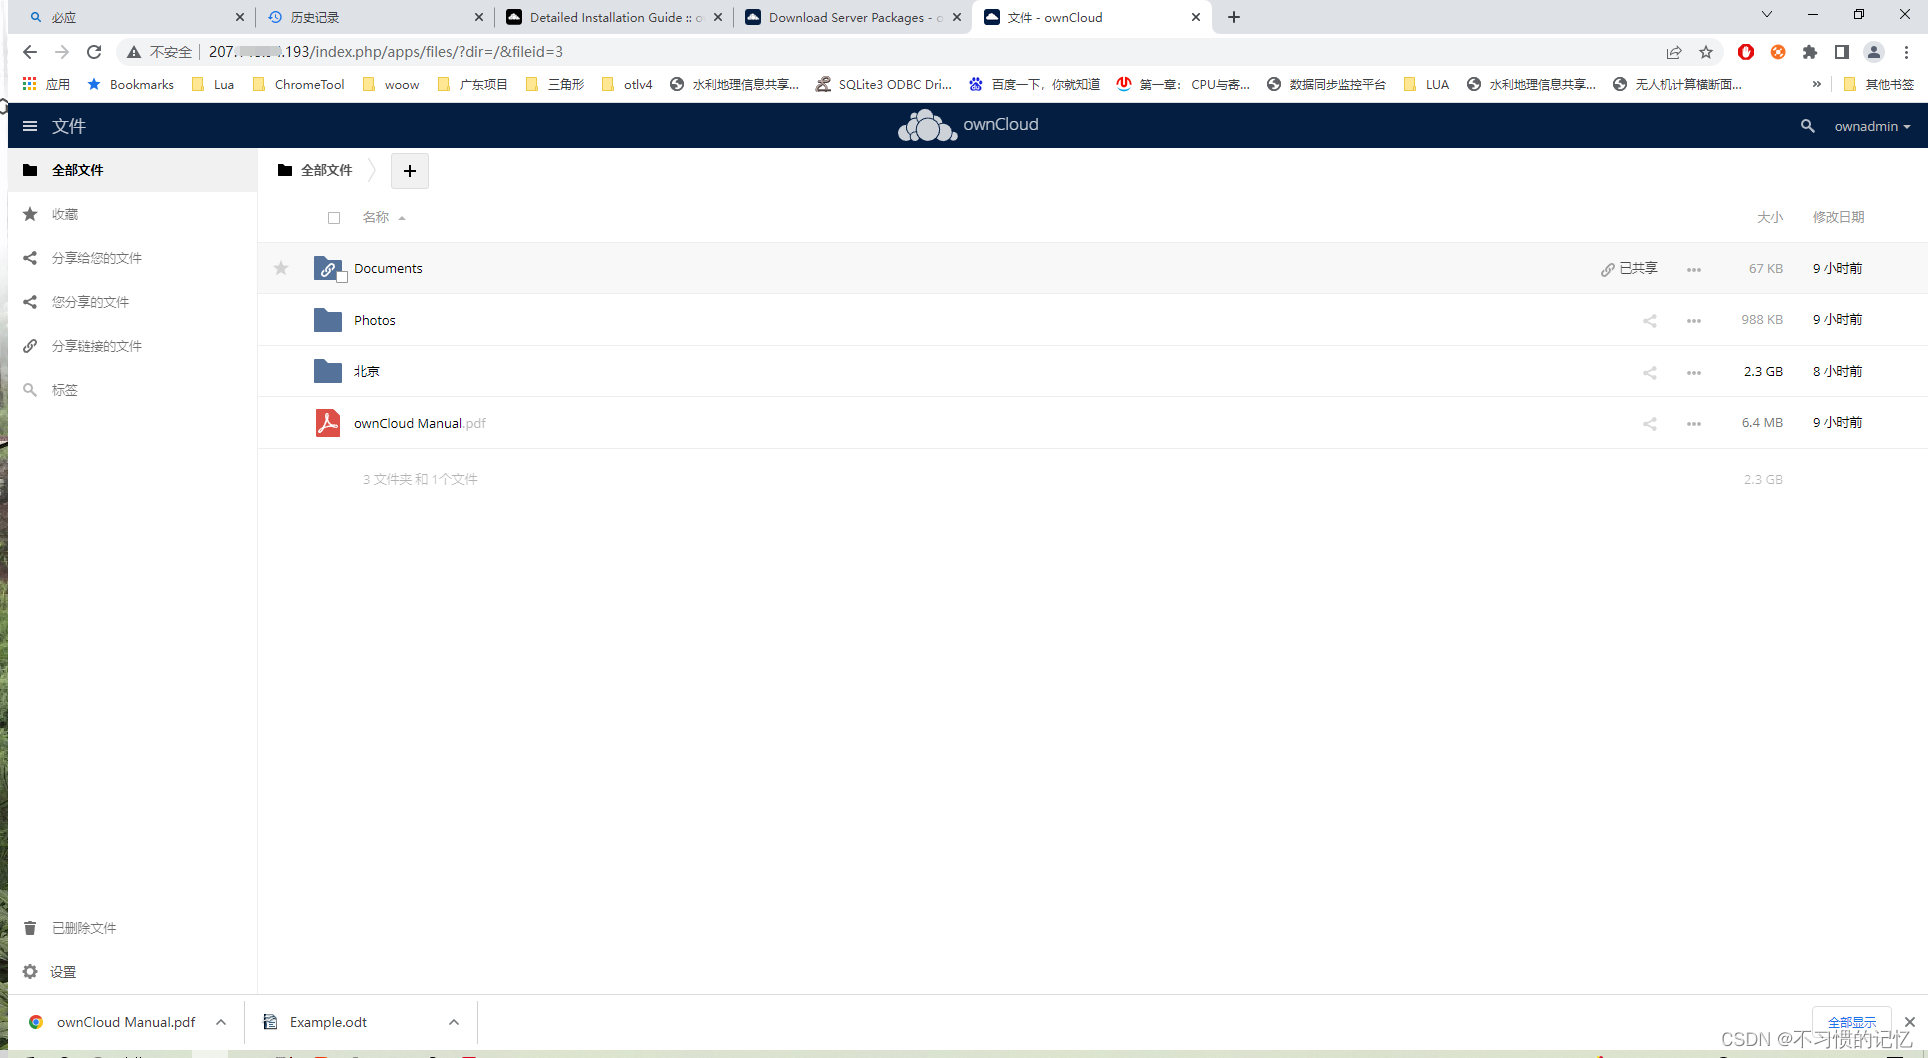
Task: Switch to Detailed Installation Guide tab
Action: click(614, 17)
